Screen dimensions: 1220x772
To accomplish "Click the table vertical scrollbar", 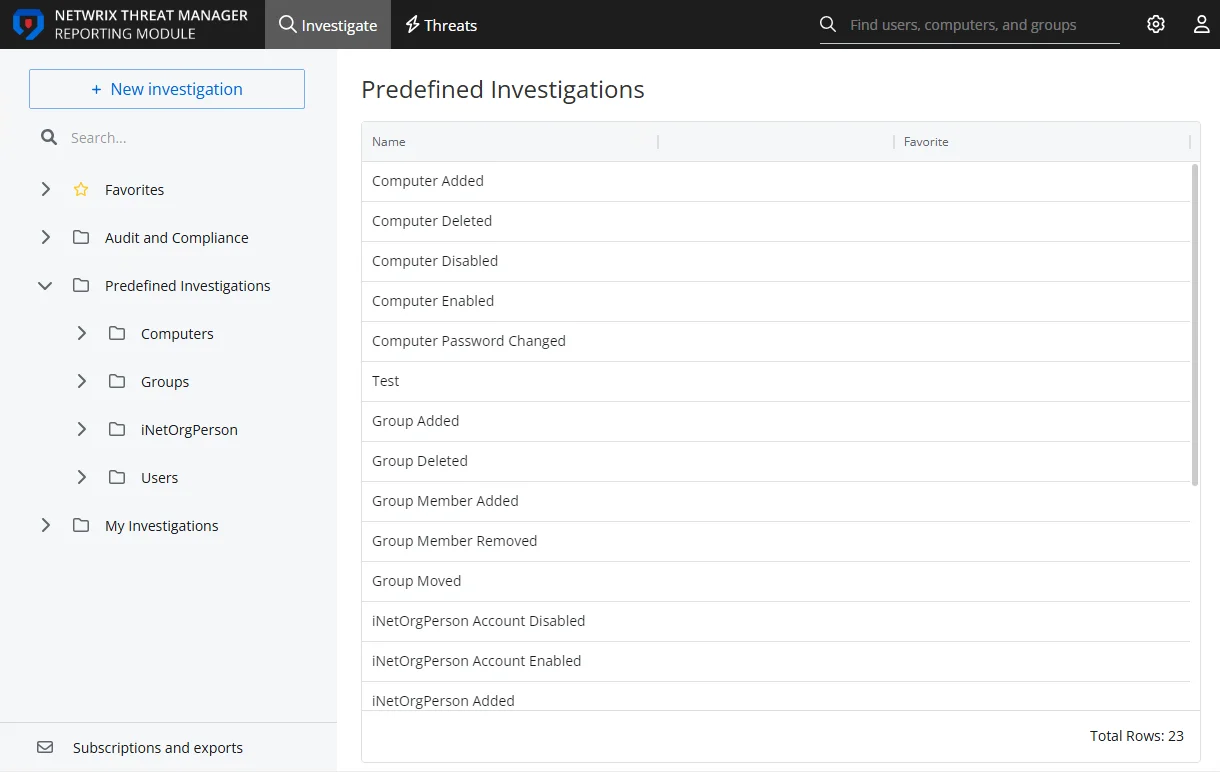I will click(x=1195, y=325).
